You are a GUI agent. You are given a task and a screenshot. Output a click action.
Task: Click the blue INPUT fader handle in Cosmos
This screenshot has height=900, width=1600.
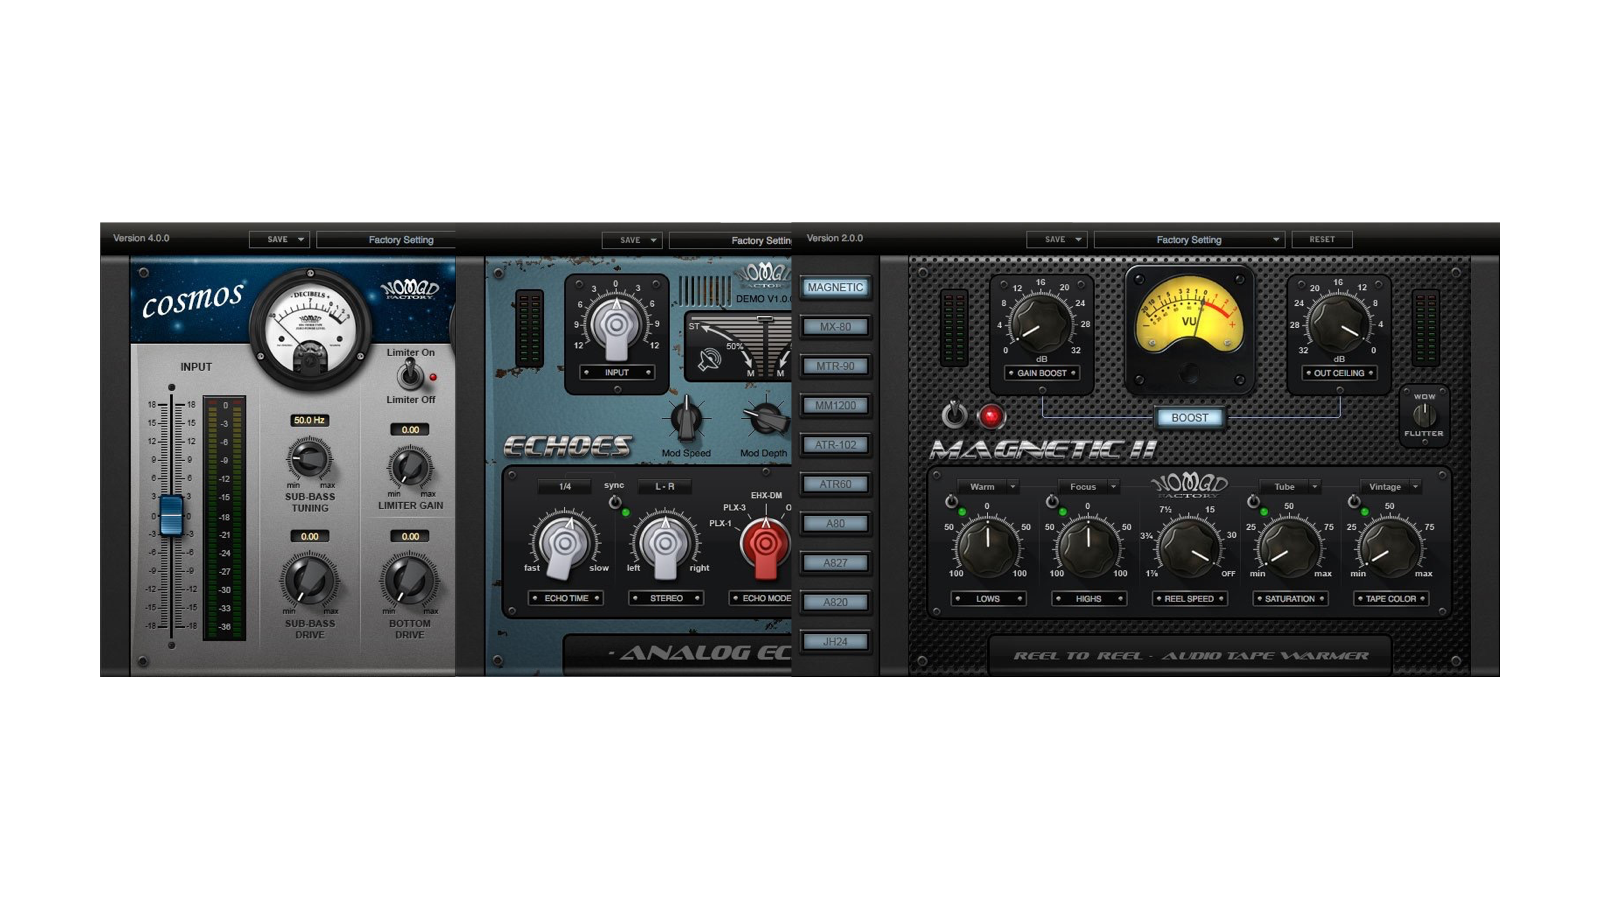pos(172,514)
